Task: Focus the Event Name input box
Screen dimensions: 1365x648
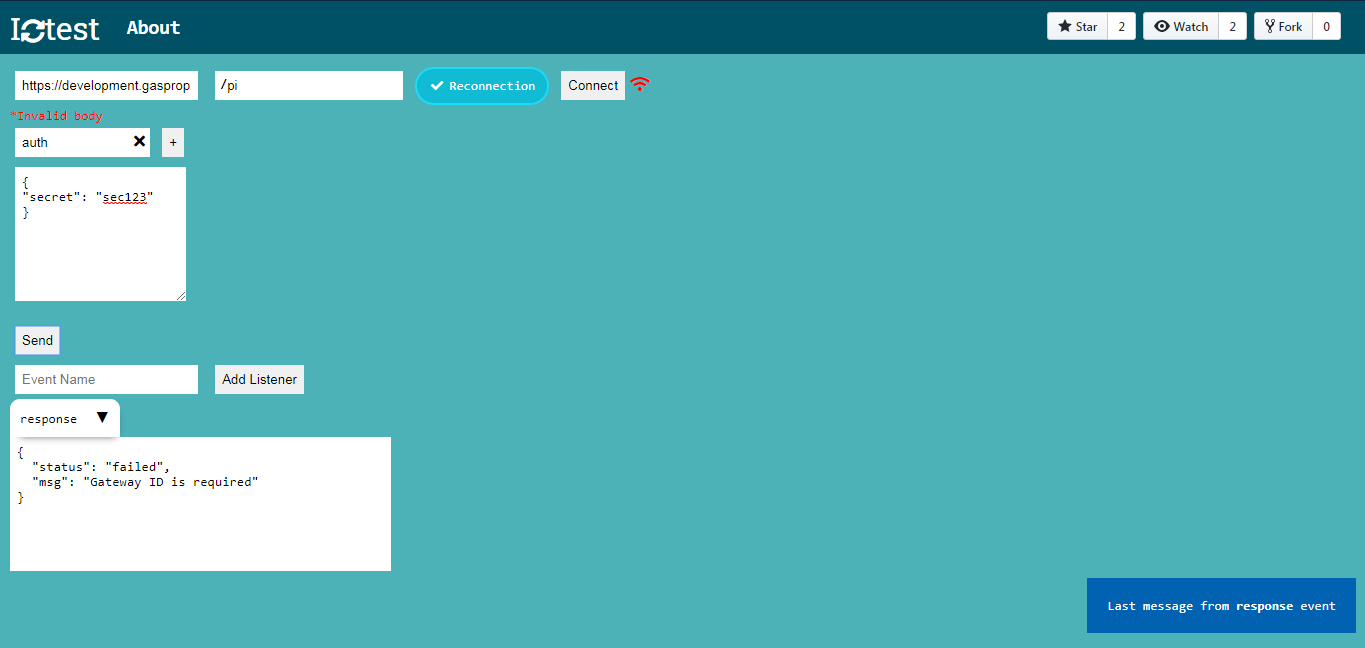Action: 105,379
